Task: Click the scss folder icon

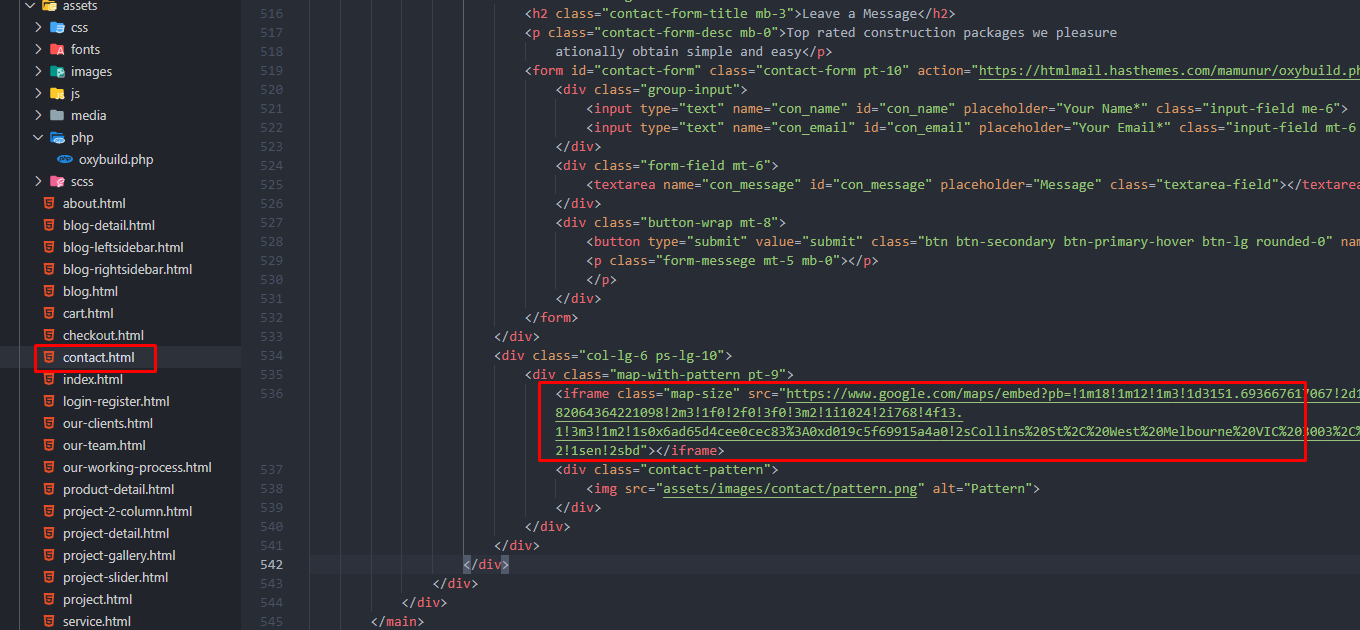Action: click(x=57, y=182)
